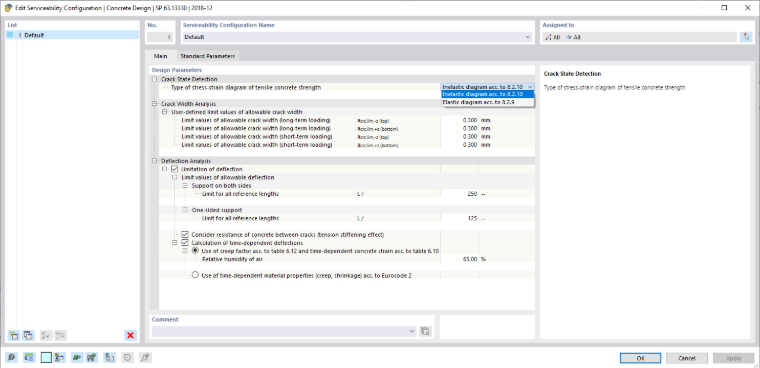Image resolution: width=760 pixels, height=368 pixels.
Task: Click the green arrow export icon in the bottom toolbar
Action: [77, 358]
